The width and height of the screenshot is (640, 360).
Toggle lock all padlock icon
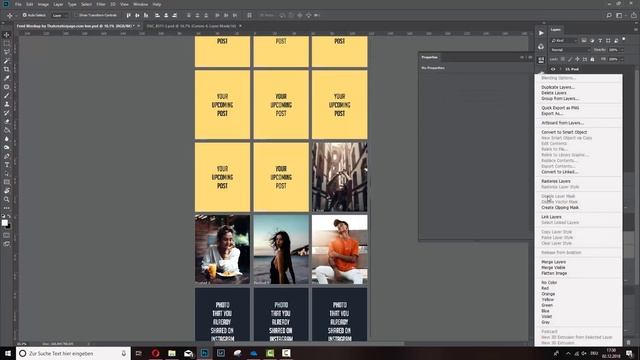[592, 59]
